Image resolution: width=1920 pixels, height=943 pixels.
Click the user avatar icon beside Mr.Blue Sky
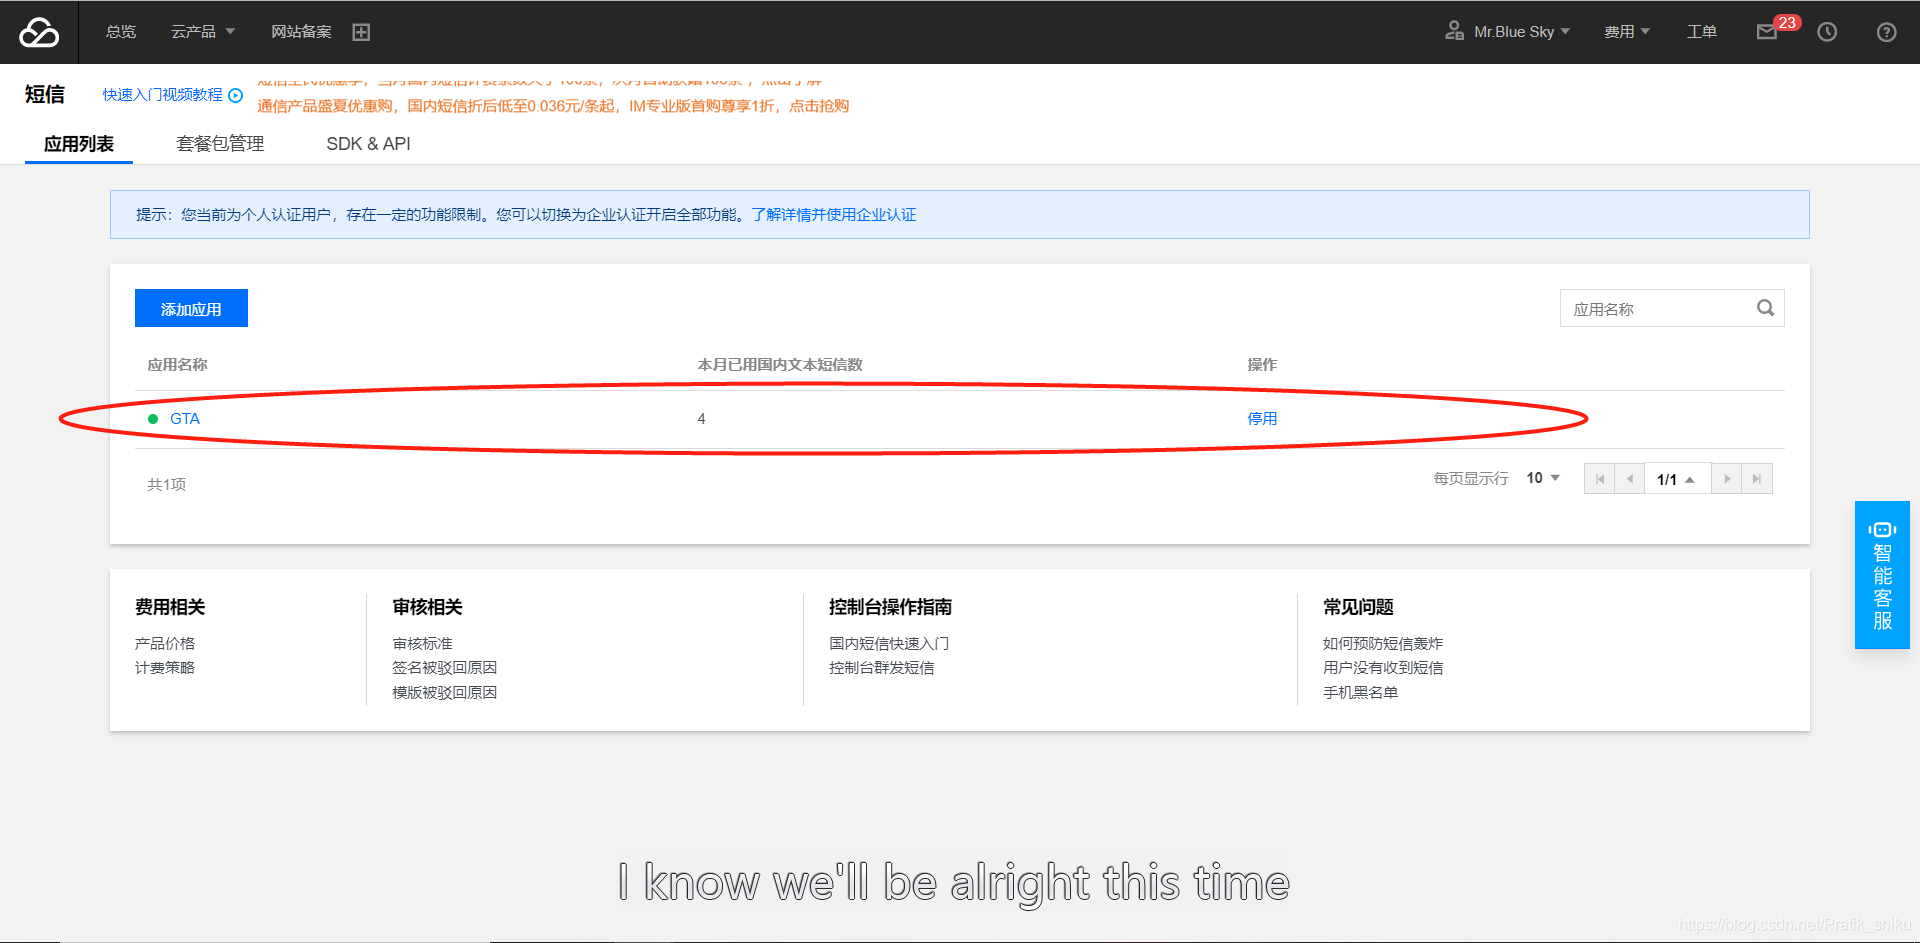coord(1454,31)
